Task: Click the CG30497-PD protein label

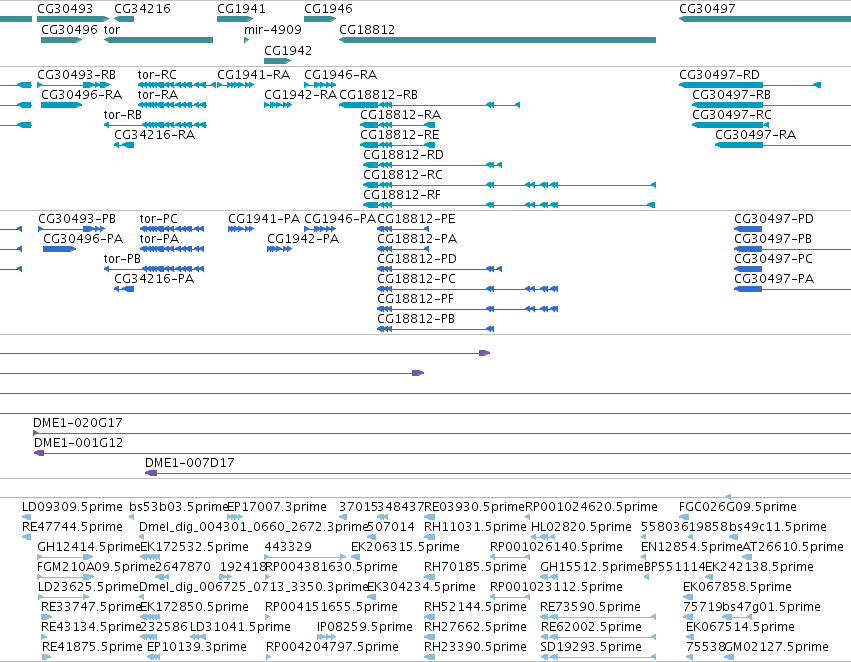Action: coord(774,219)
